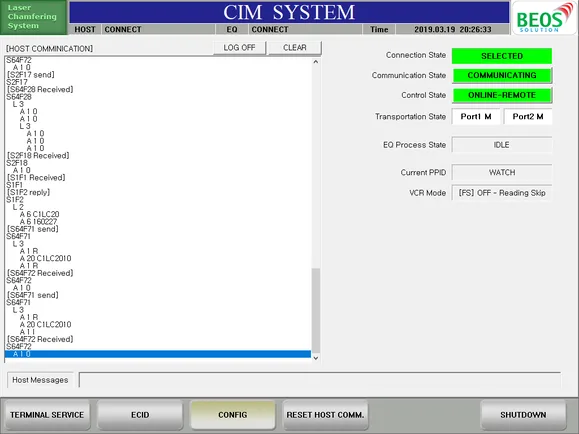Click the Host Messages text field
579x434 pixels.
point(320,380)
